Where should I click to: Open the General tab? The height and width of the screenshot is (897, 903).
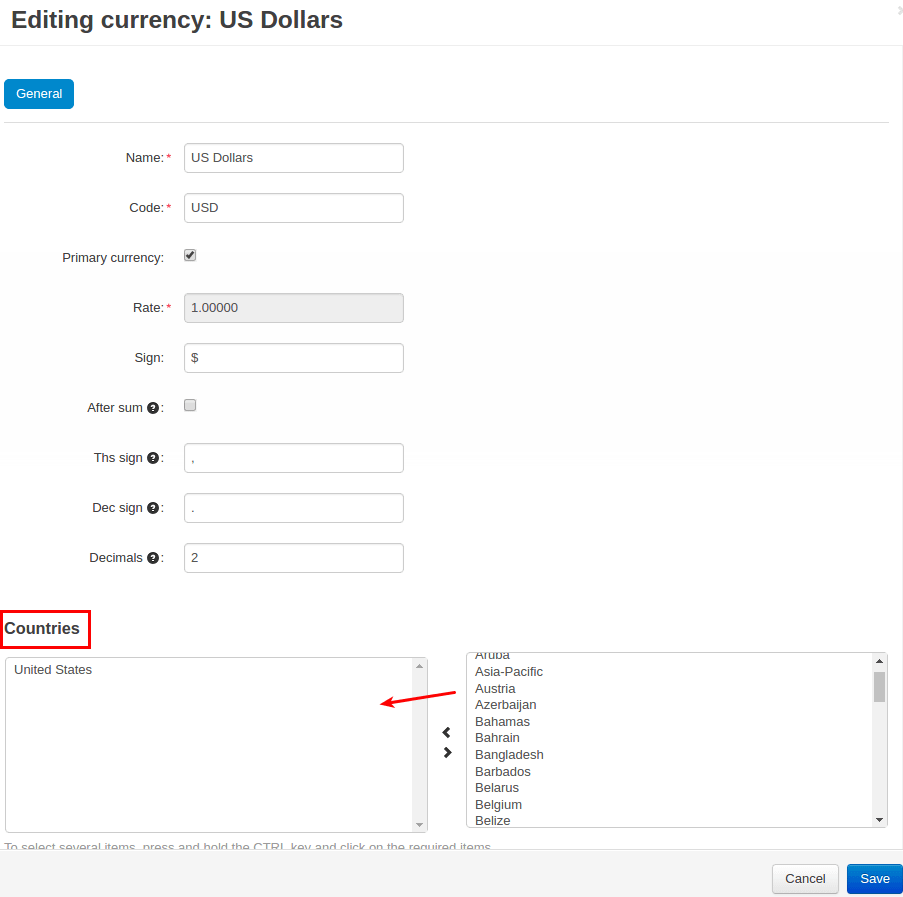click(x=39, y=94)
